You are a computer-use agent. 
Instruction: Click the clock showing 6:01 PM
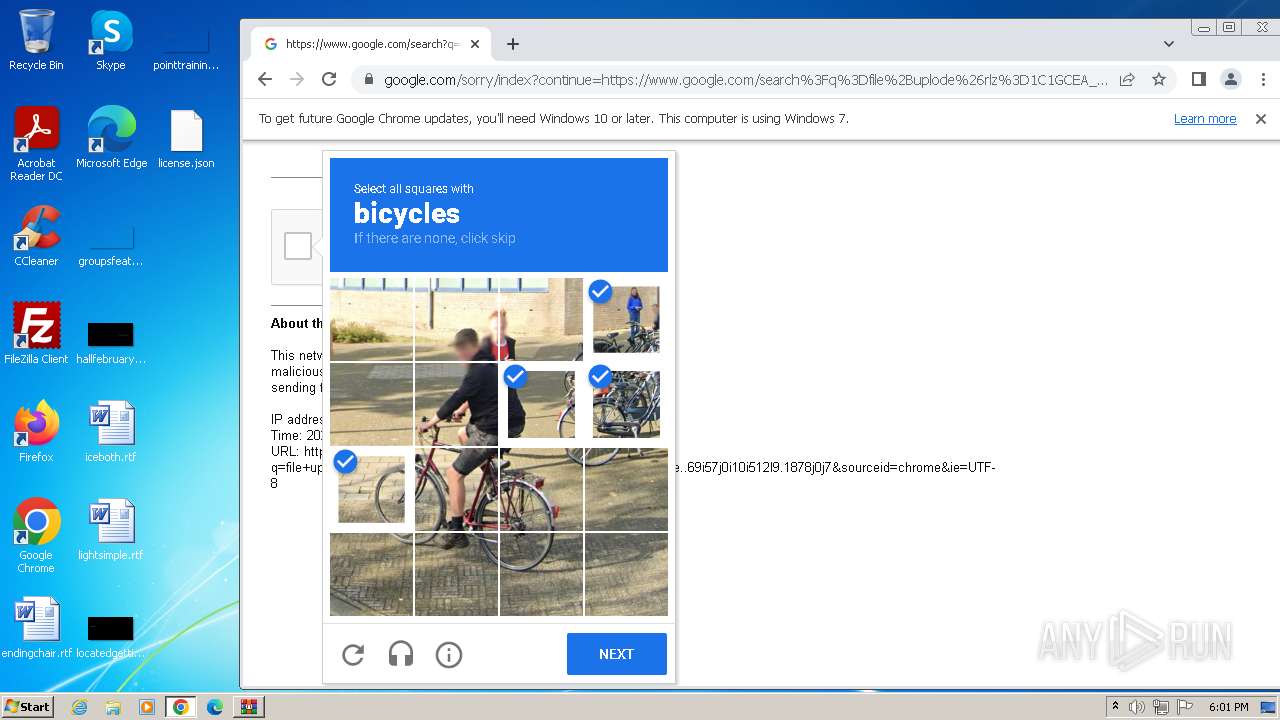pos(1228,707)
